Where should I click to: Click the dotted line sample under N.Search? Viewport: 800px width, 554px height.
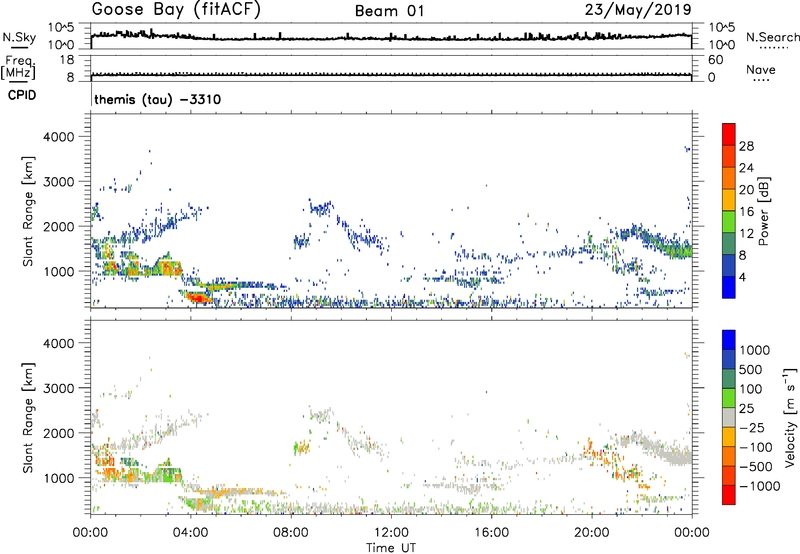(773, 47)
